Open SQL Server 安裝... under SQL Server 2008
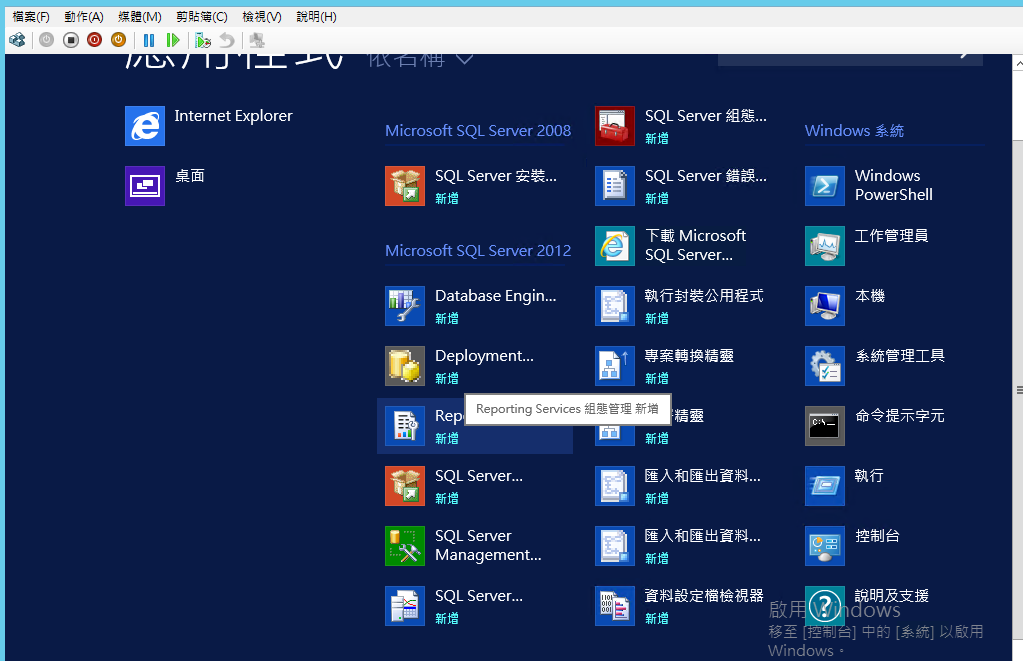This screenshot has height=661, width=1023. [x=471, y=186]
